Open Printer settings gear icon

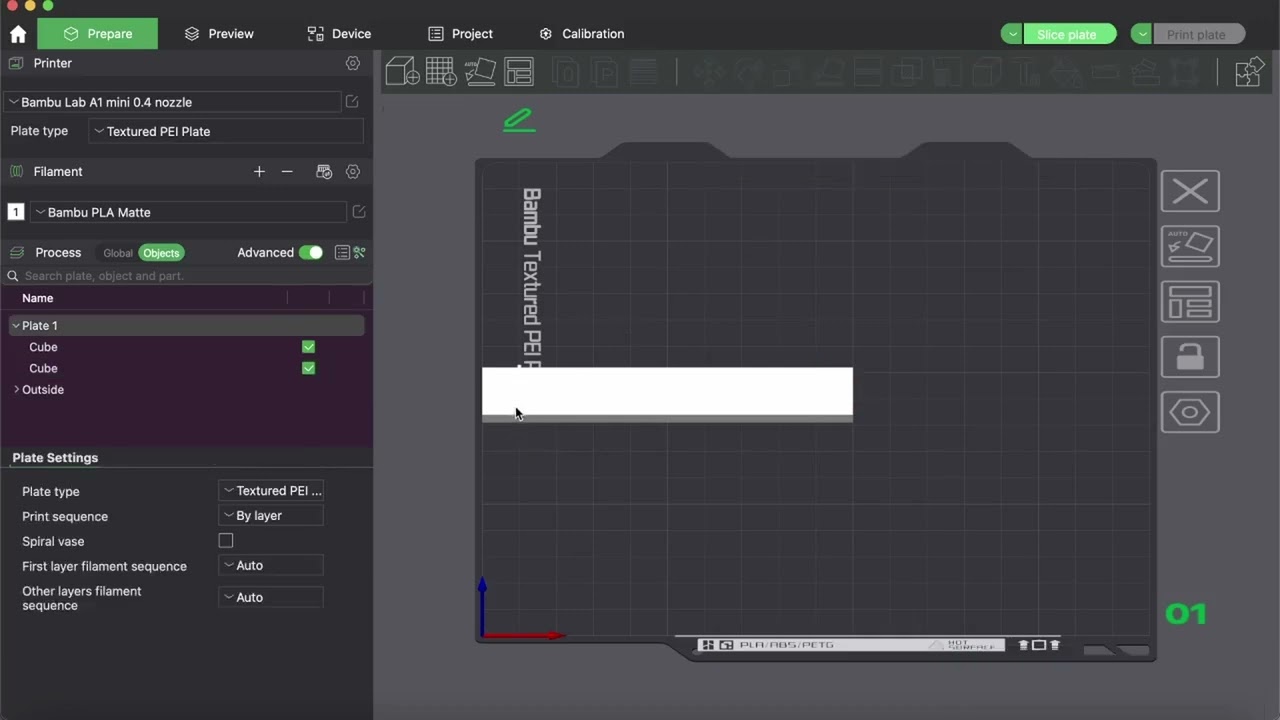353,63
